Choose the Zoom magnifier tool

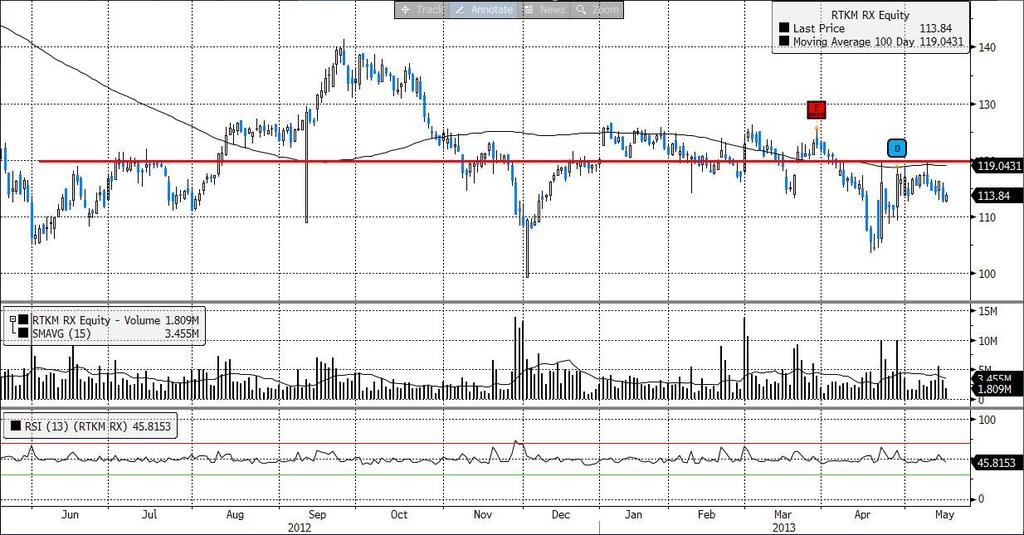pyautogui.click(x=598, y=10)
